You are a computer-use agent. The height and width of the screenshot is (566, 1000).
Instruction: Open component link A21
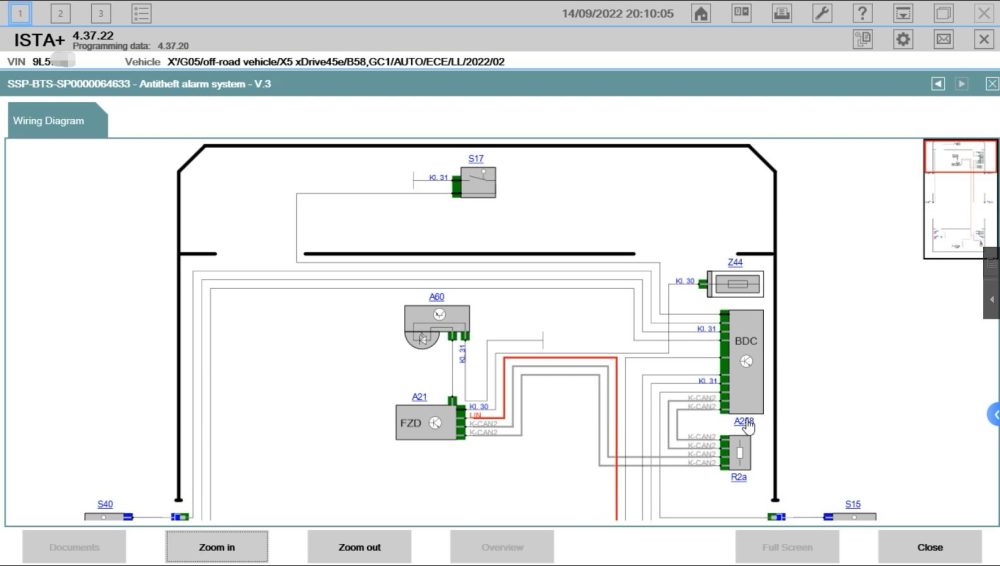click(419, 397)
